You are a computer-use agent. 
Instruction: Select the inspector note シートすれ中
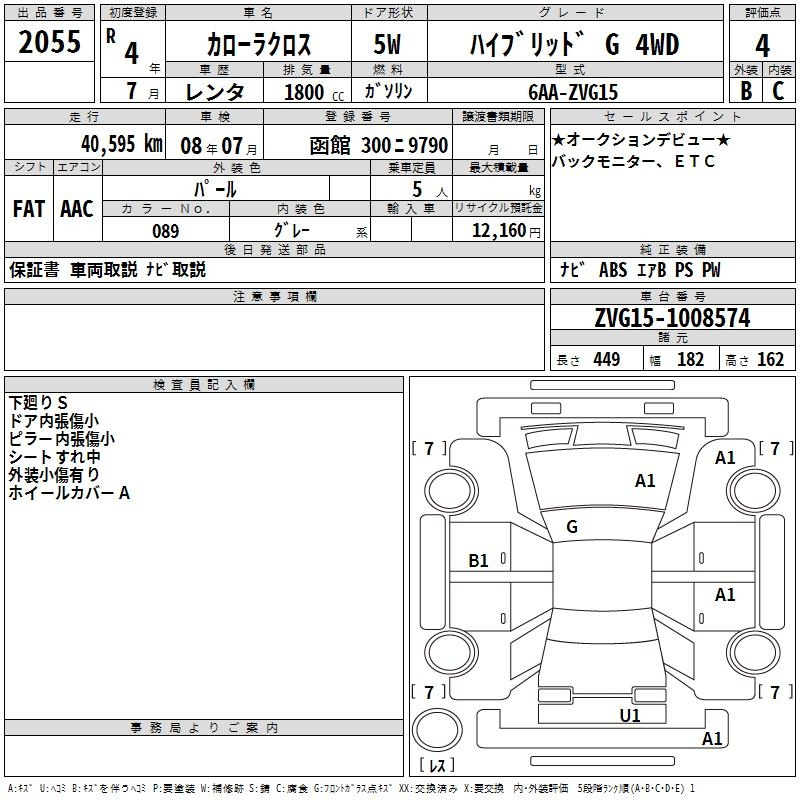click(54, 456)
